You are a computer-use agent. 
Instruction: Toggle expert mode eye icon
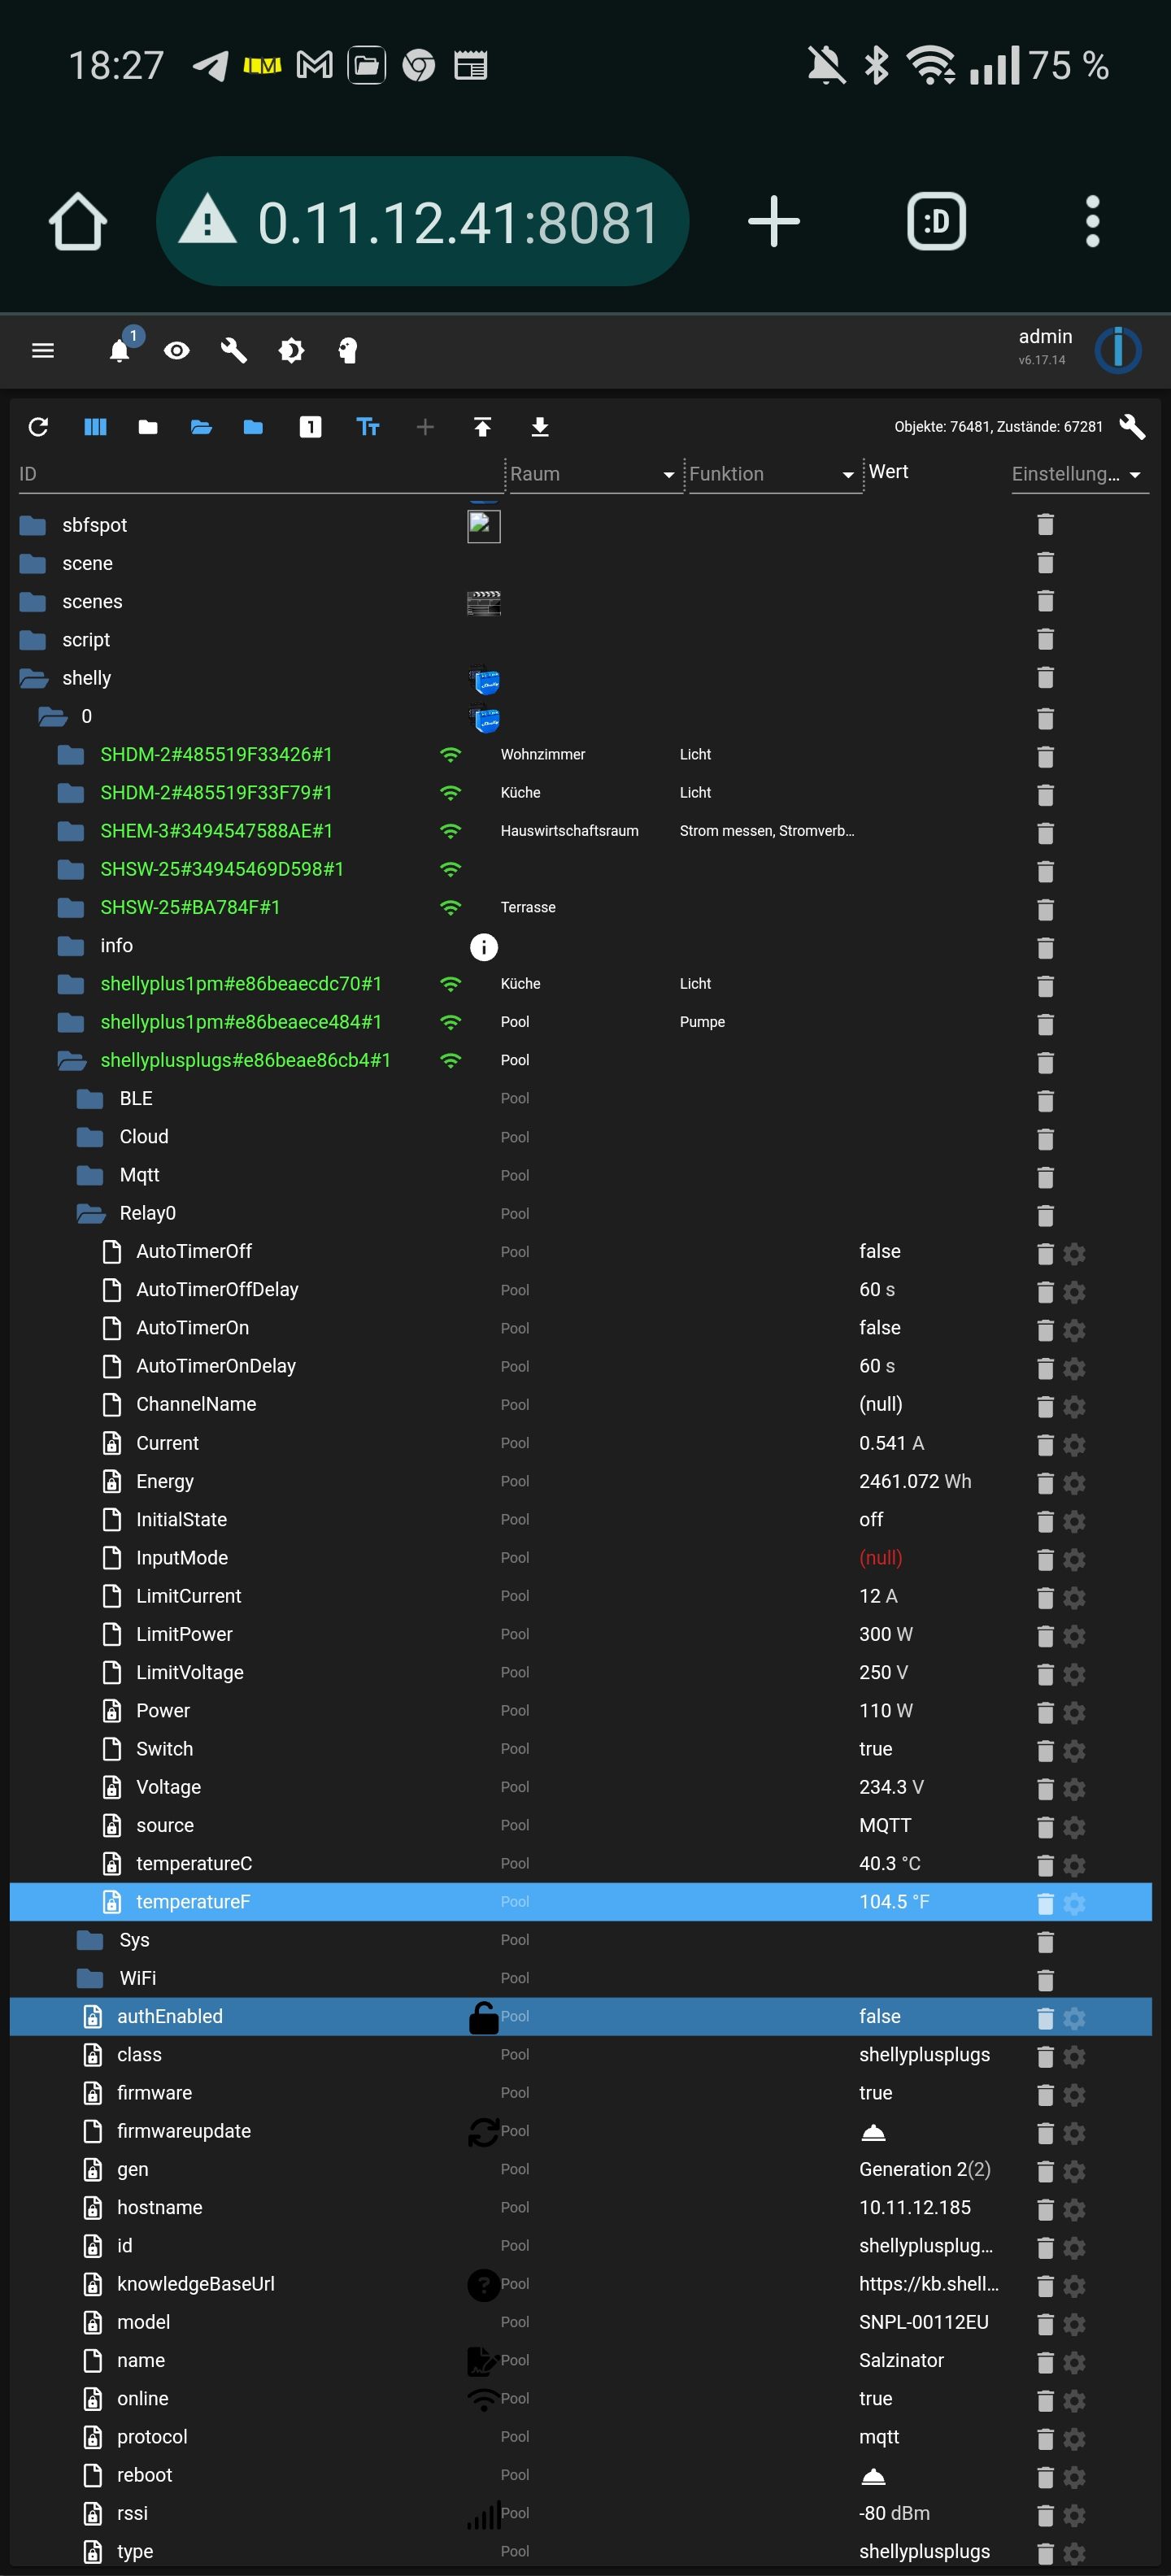pos(177,350)
